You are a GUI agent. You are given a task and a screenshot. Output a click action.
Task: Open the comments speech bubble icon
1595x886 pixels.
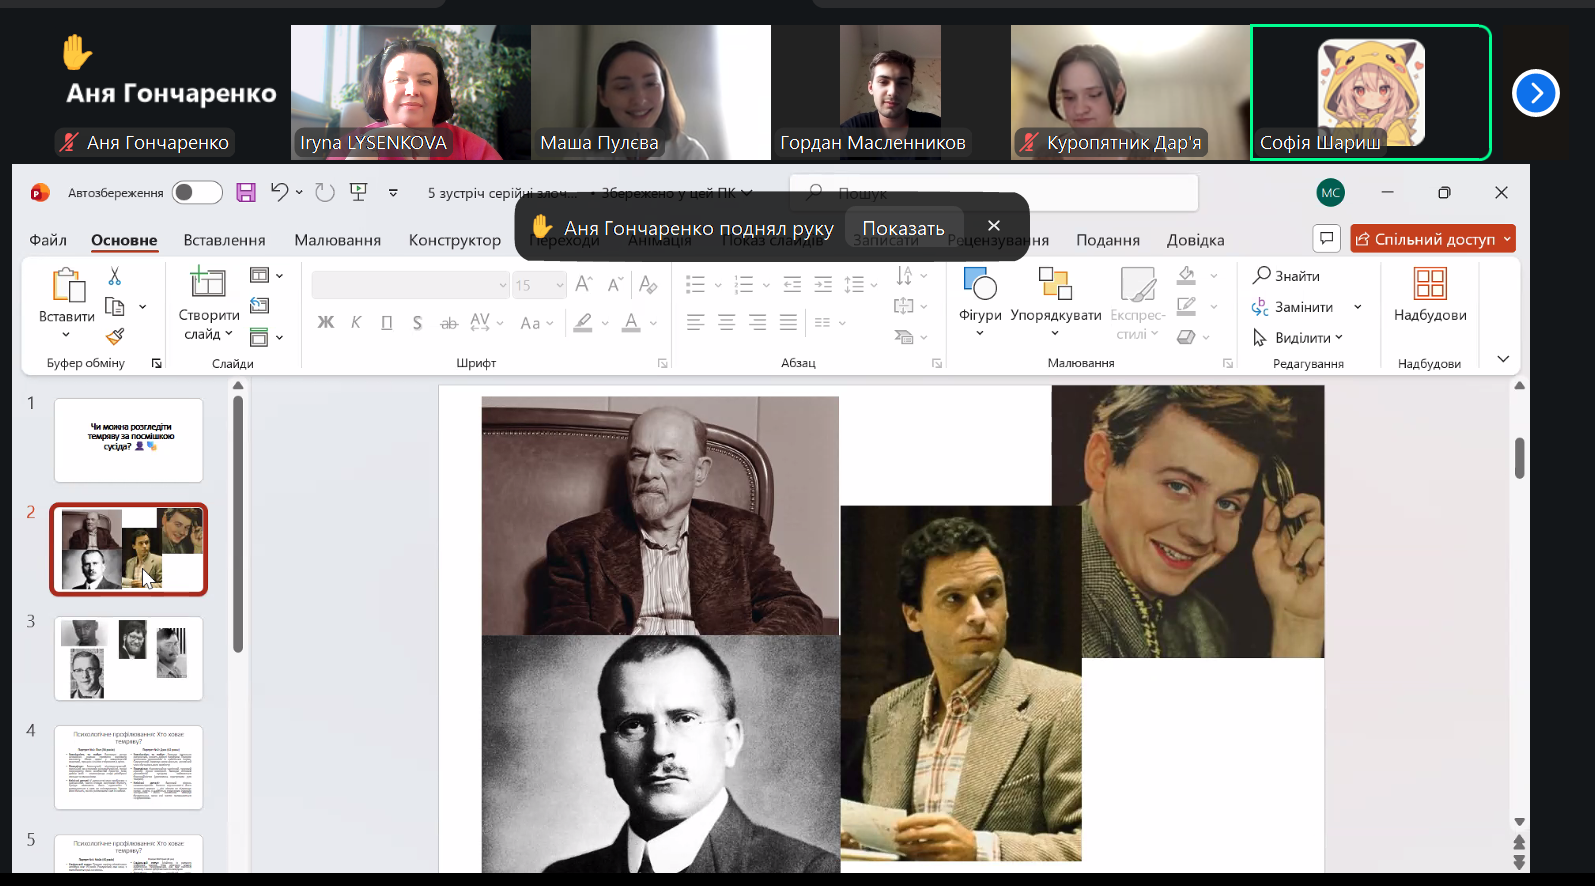coord(1326,238)
